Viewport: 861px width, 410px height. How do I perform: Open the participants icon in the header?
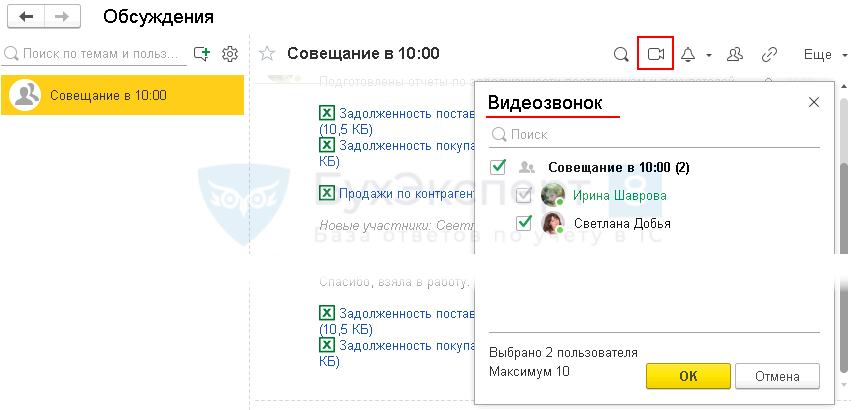(735, 54)
